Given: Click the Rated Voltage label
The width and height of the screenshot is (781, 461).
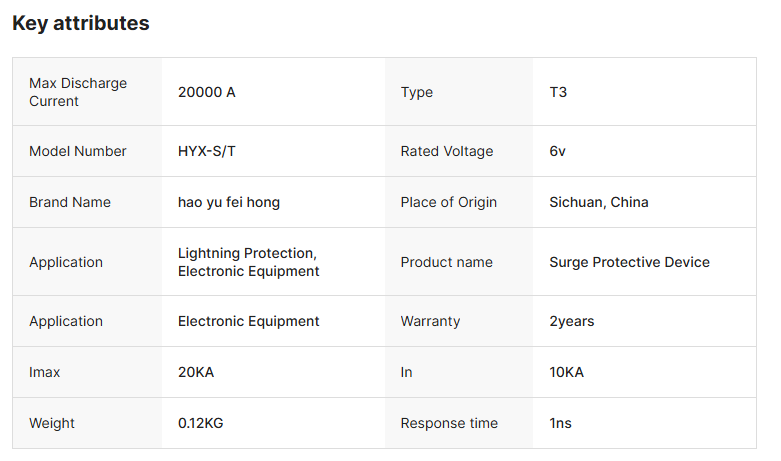Looking at the screenshot, I should tap(447, 151).
